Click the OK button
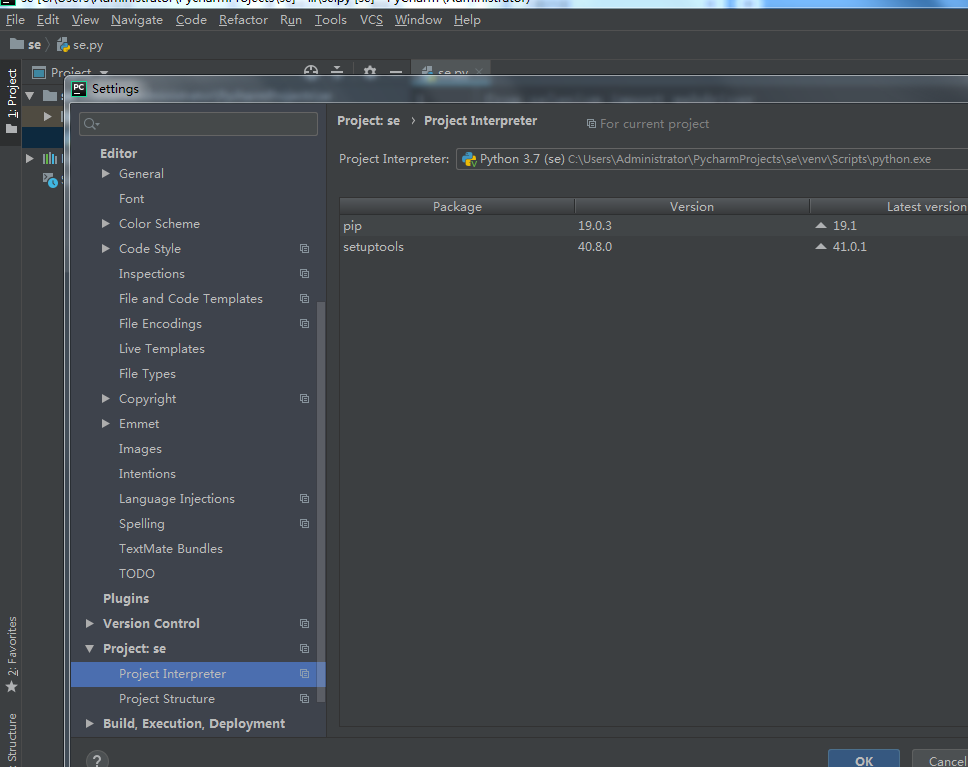The height and width of the screenshot is (767, 968). 864,760
